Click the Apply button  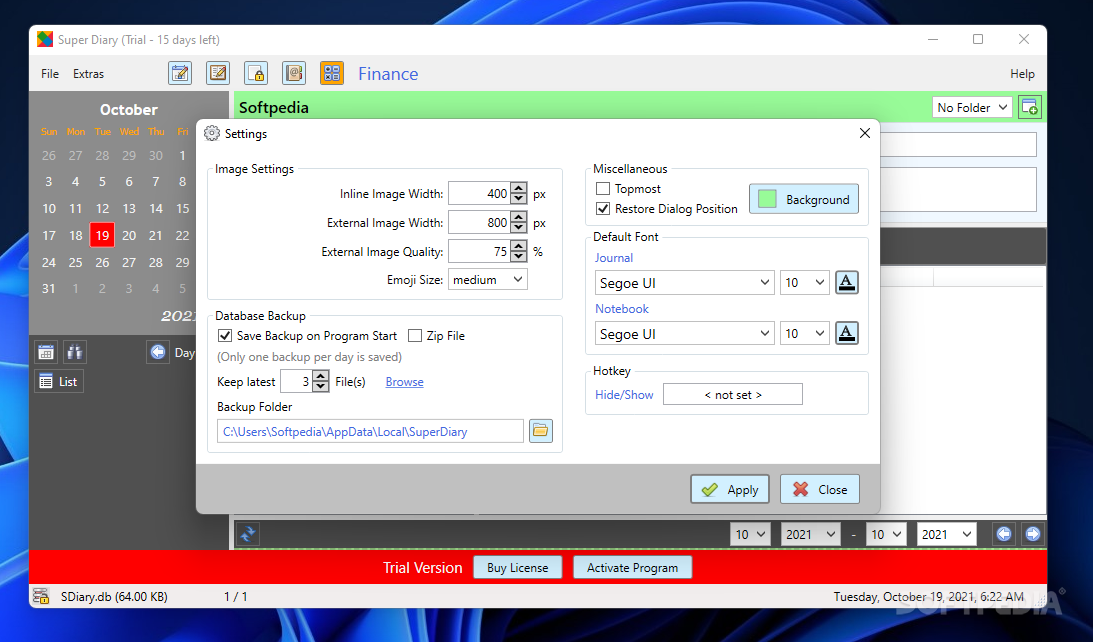pos(730,489)
